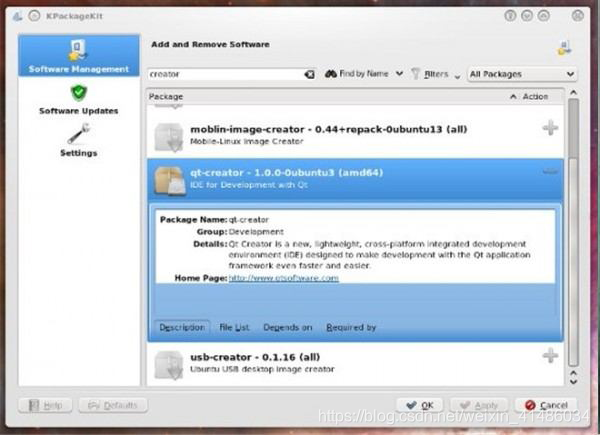
Task: Click the Defaults button
Action: click(x=113, y=405)
